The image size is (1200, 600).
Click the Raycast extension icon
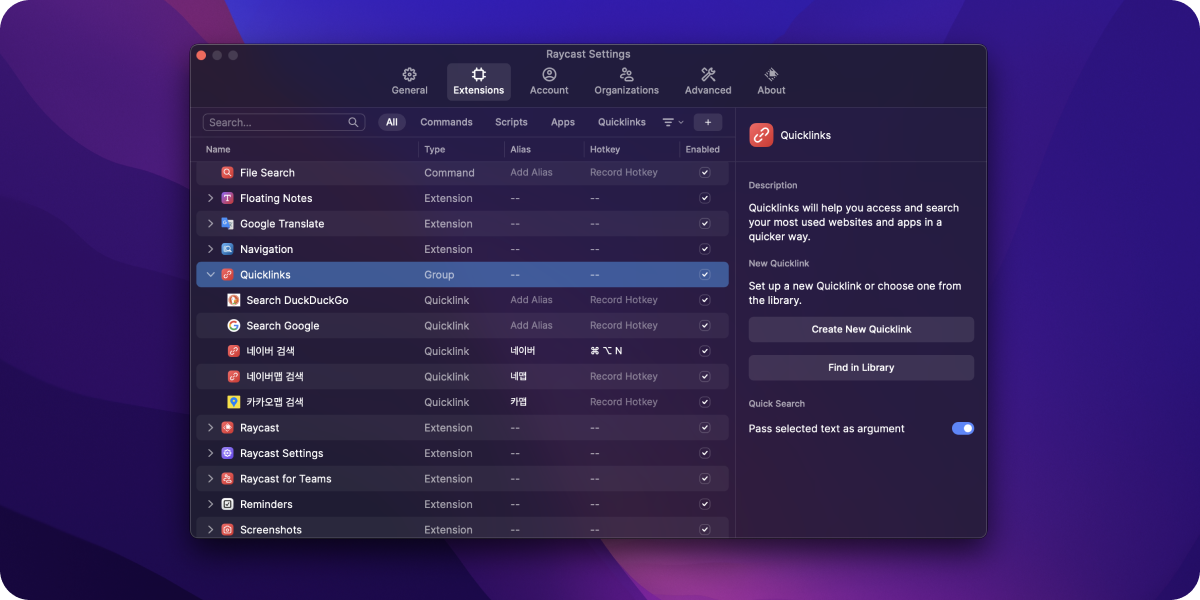point(227,428)
